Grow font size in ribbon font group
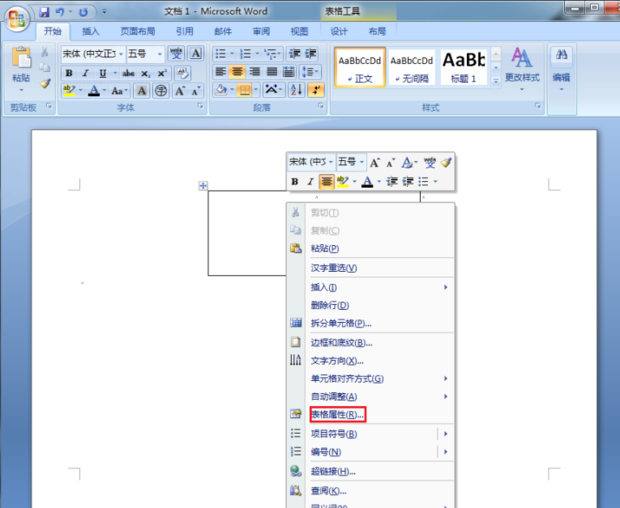This screenshot has height=508, width=620. coord(180,91)
